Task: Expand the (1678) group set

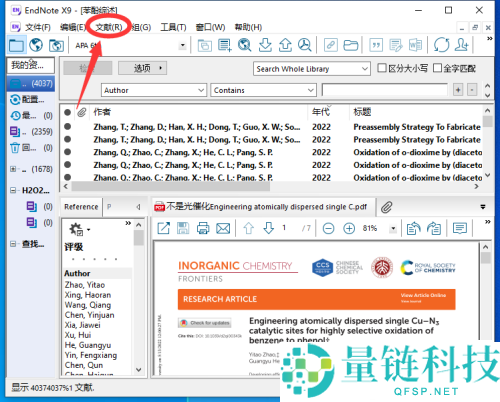Action: (13, 169)
